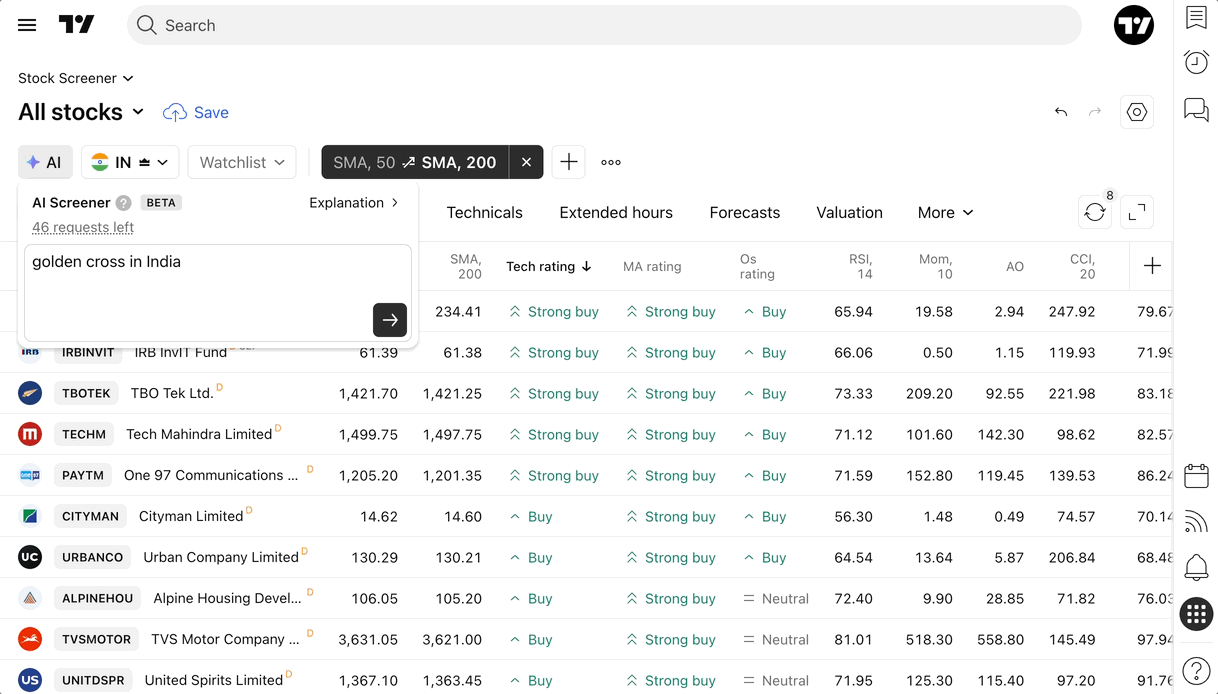Open the PAYTM ticker symbol

coord(83,475)
